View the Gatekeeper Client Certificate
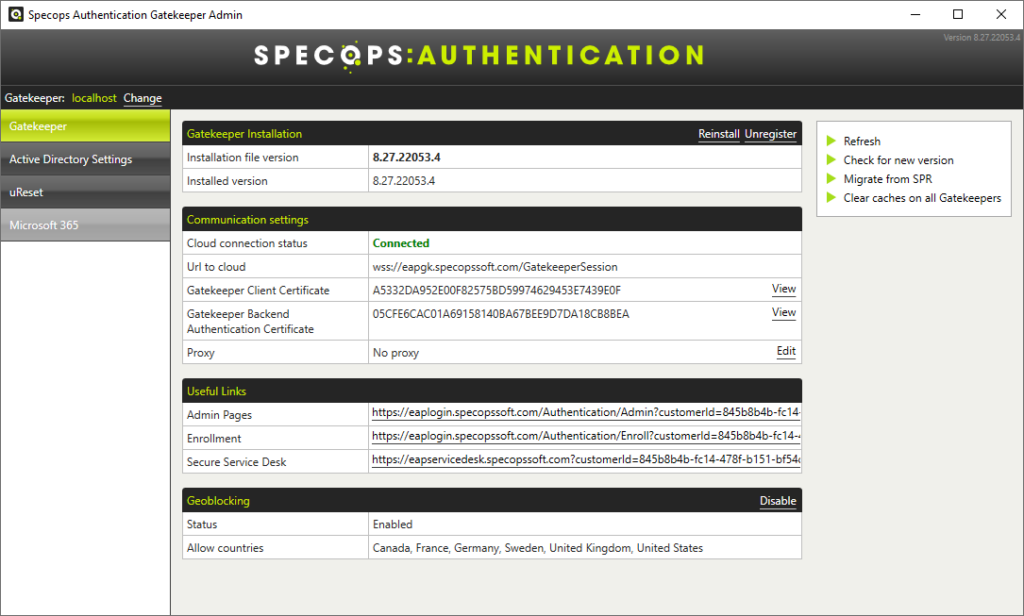1024x616 pixels. (x=784, y=289)
